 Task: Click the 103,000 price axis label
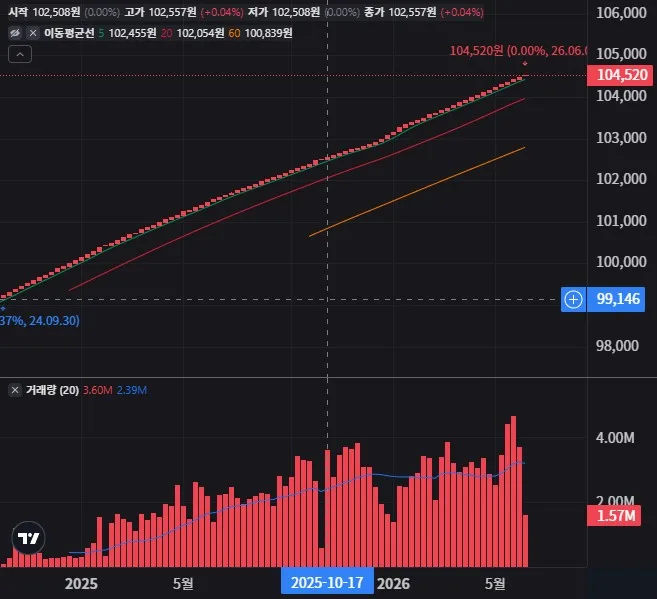click(621, 138)
